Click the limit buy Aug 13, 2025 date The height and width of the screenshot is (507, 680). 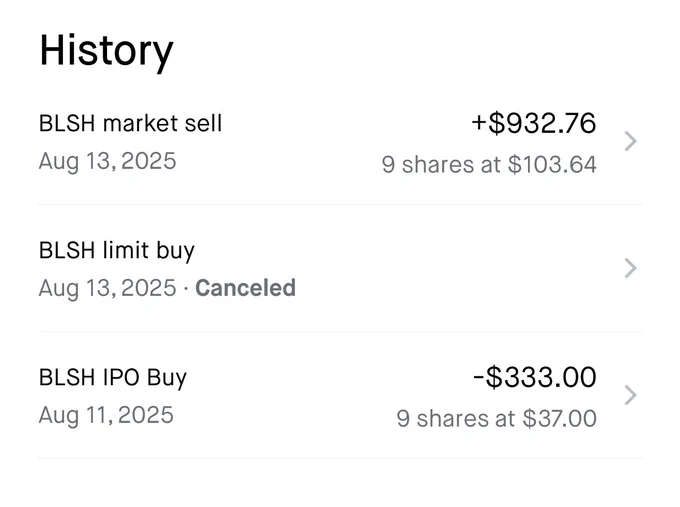click(108, 288)
